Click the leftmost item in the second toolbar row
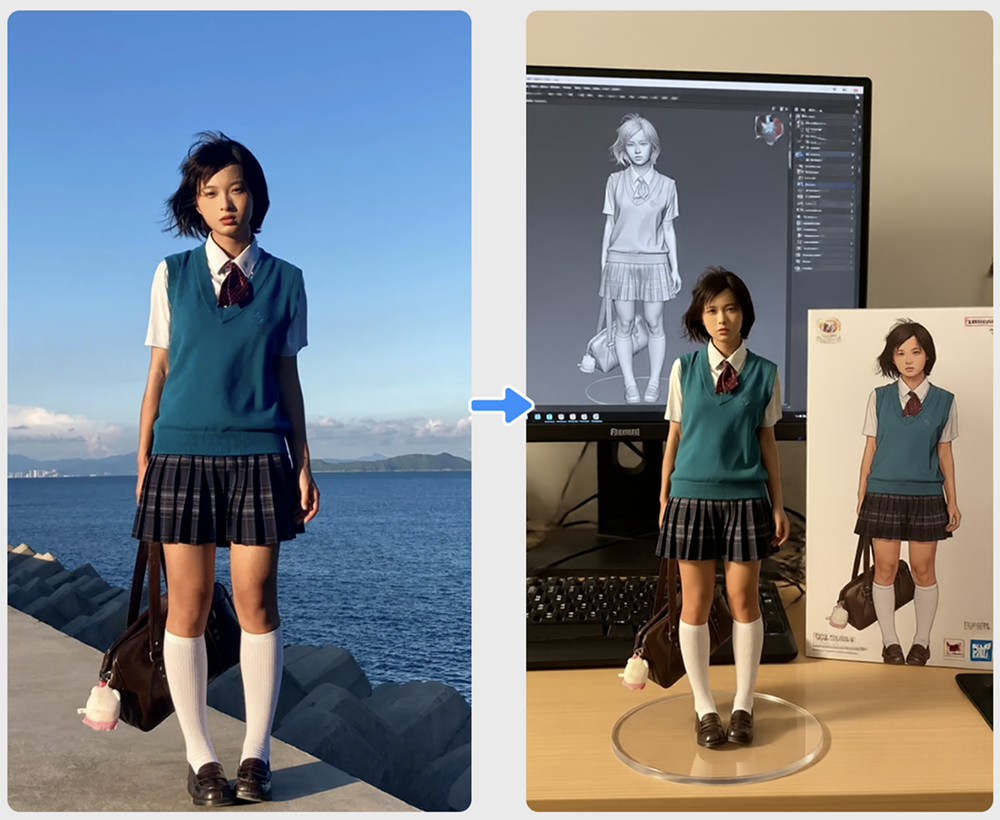Screen dimensions: 1000x820 click(534, 100)
